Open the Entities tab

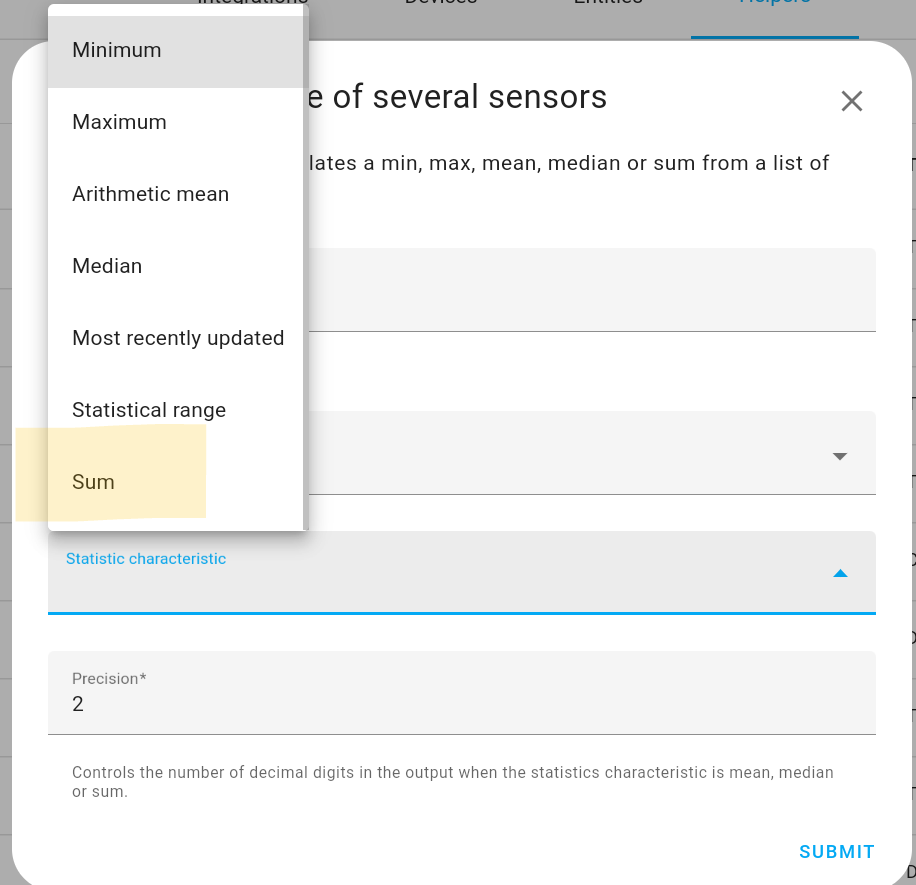tap(607, 4)
